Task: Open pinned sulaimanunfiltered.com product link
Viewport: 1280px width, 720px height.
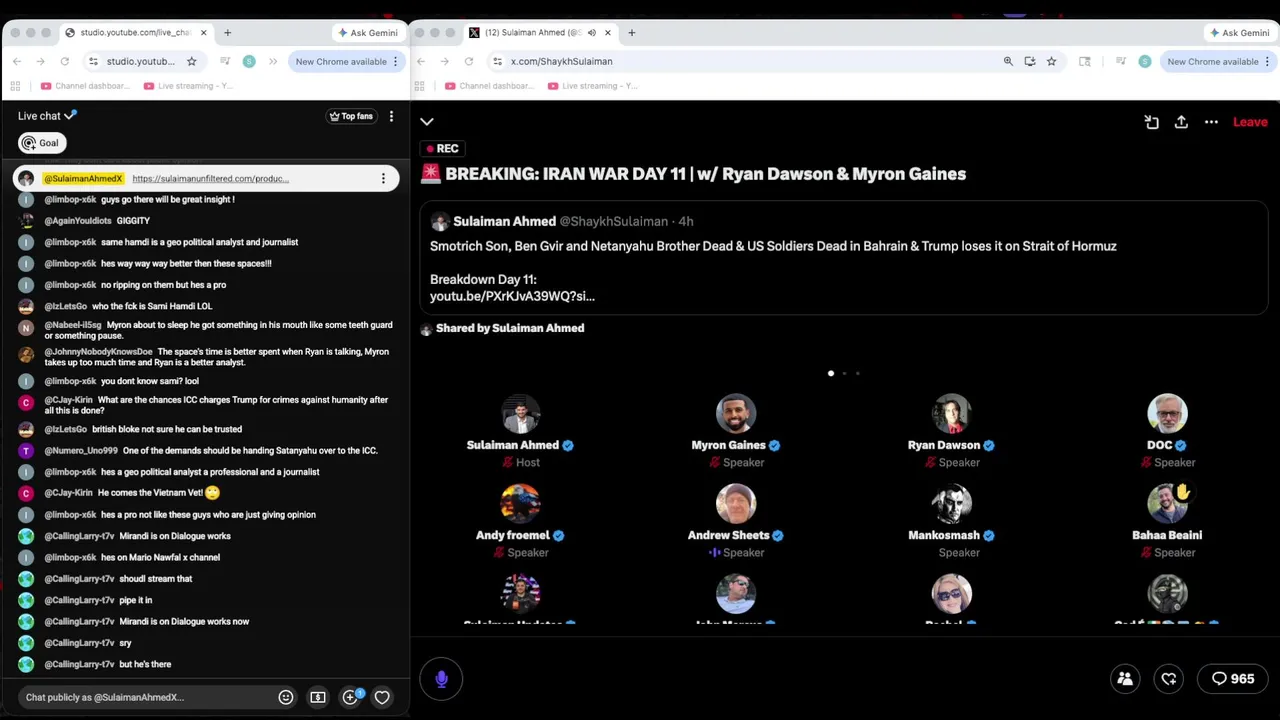Action: tap(211, 179)
